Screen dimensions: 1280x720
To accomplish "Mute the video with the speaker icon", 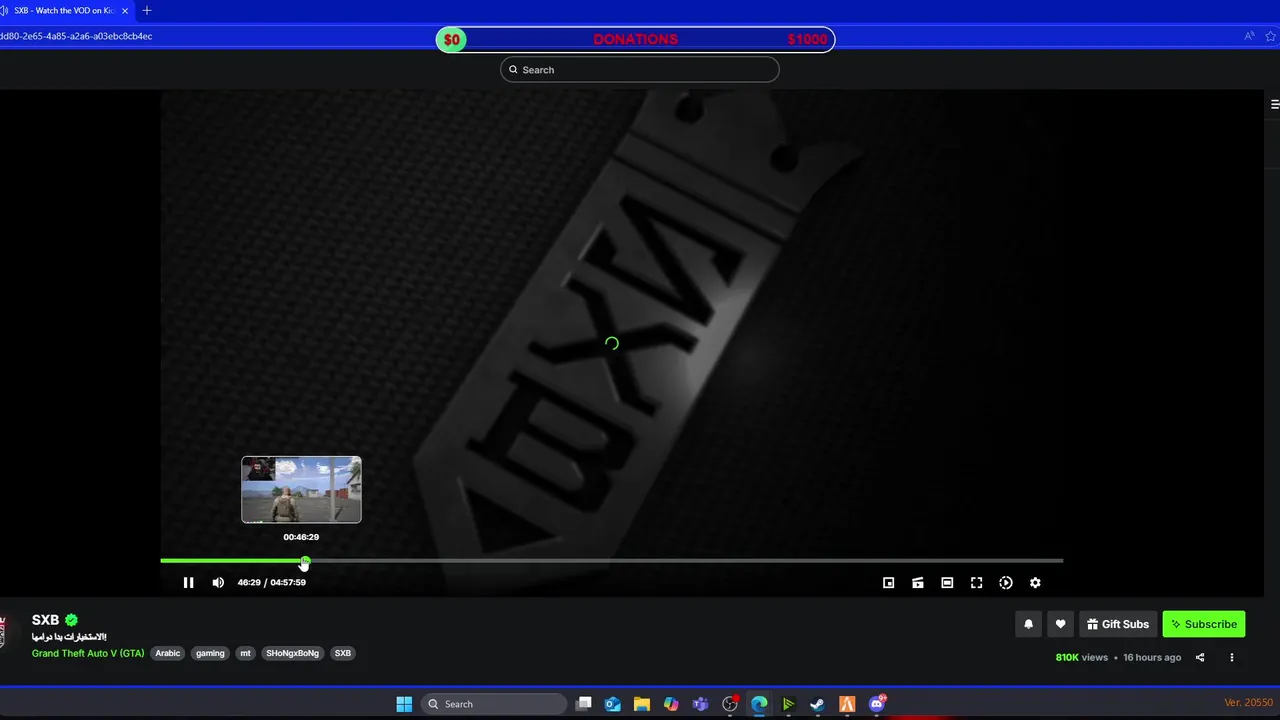I will pos(218,583).
